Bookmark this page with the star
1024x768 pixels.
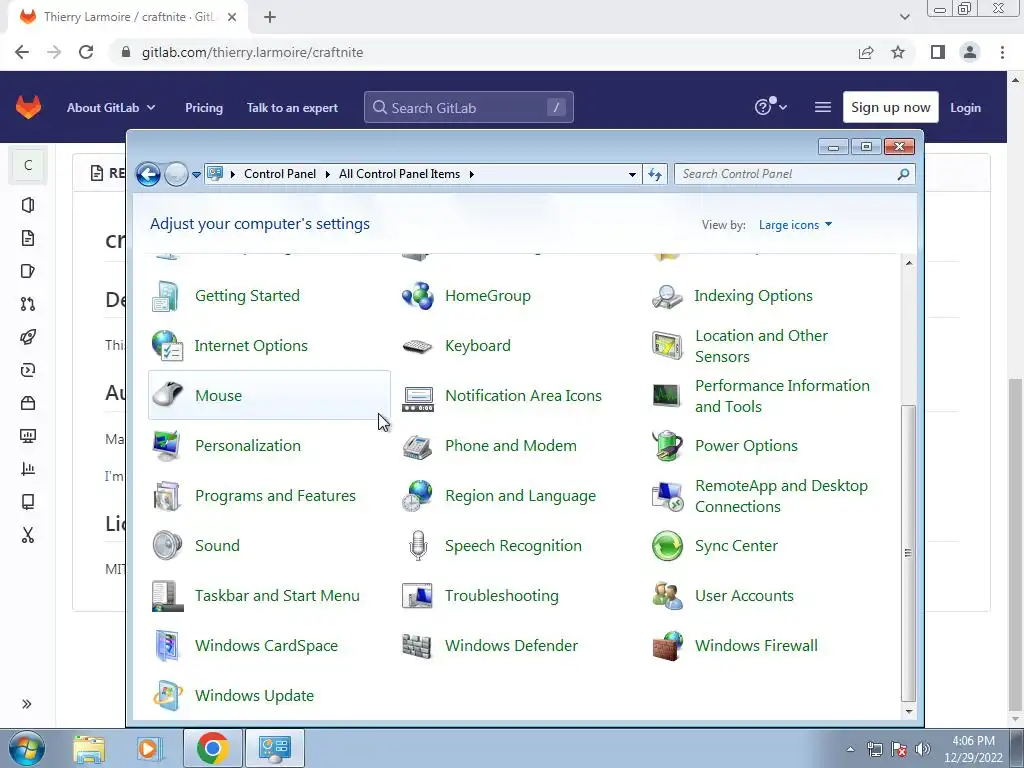tap(898, 52)
